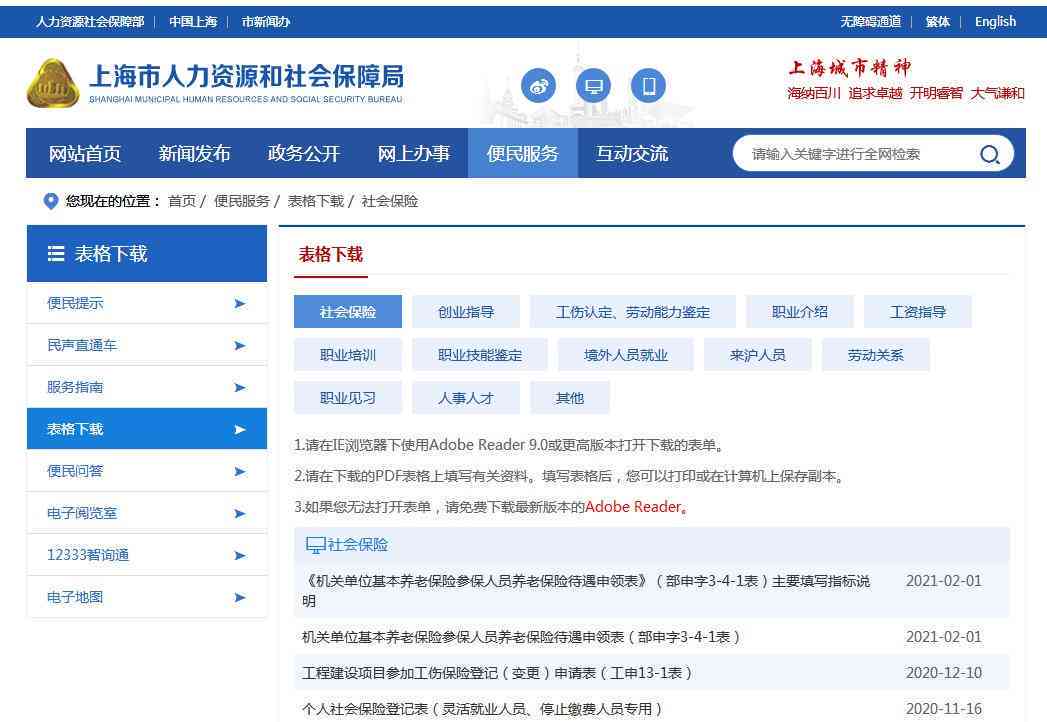
Task: Click the 上海市人力资源和社会保障局 site title
Action: point(246,77)
